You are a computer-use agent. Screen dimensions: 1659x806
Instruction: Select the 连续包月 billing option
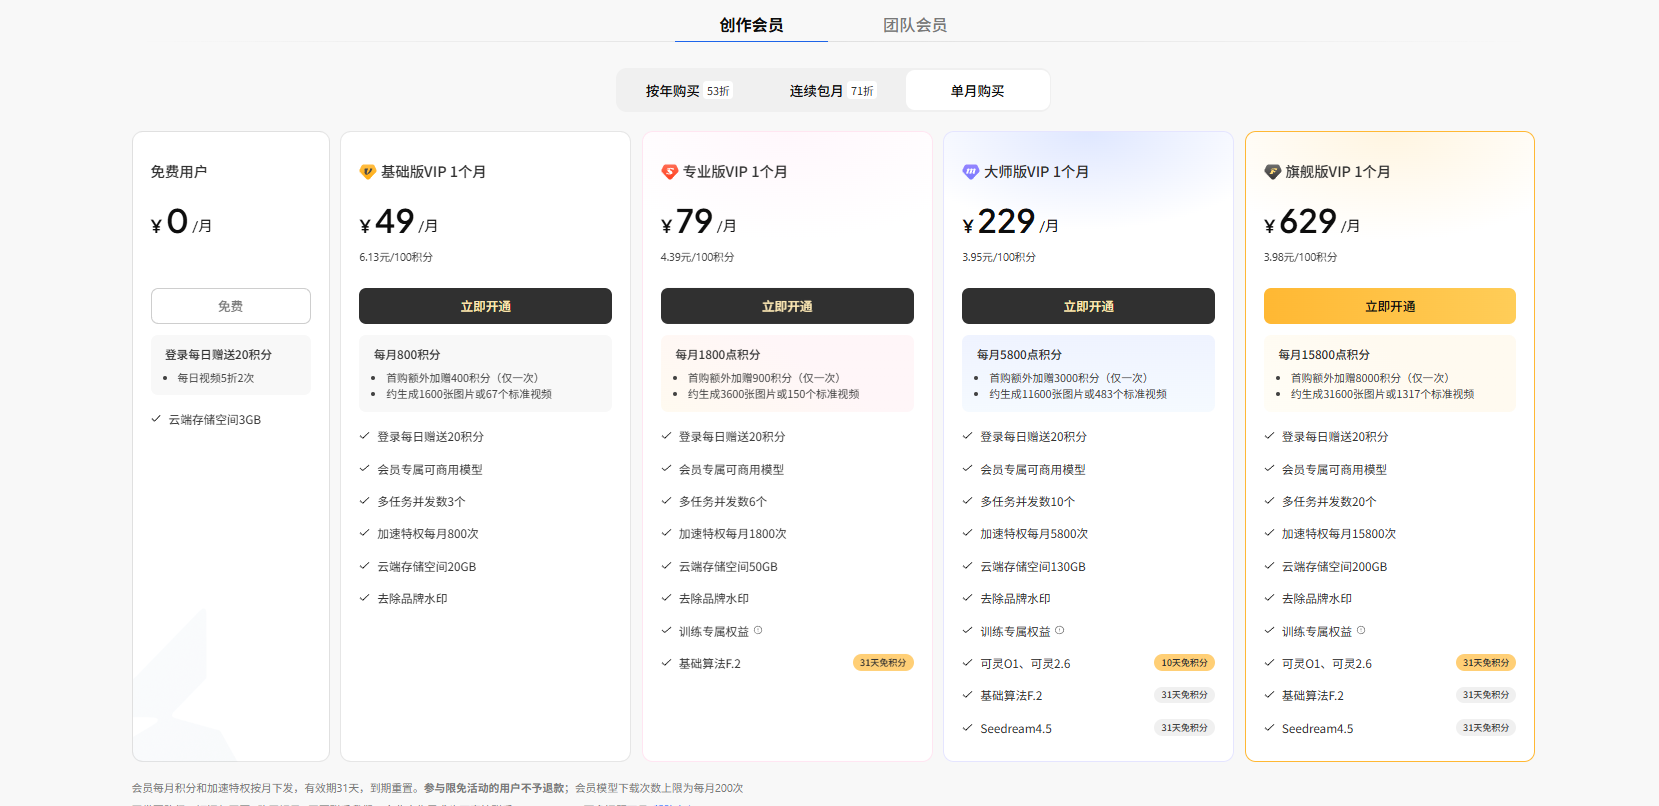pyautogui.click(x=832, y=91)
